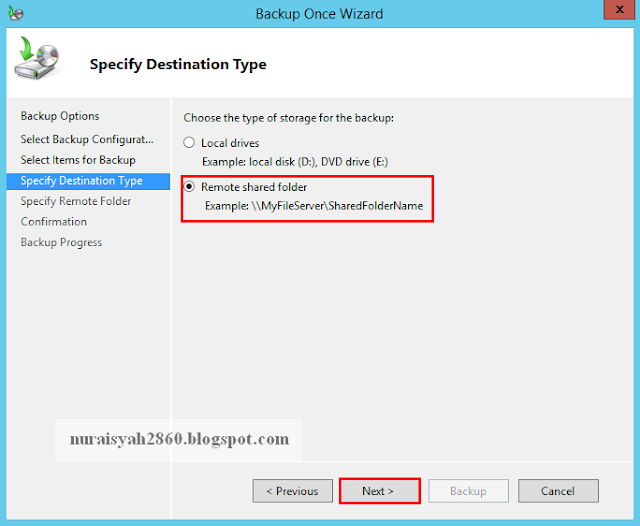Click the Remote shared folder label text
The image size is (640, 526).
254,187
